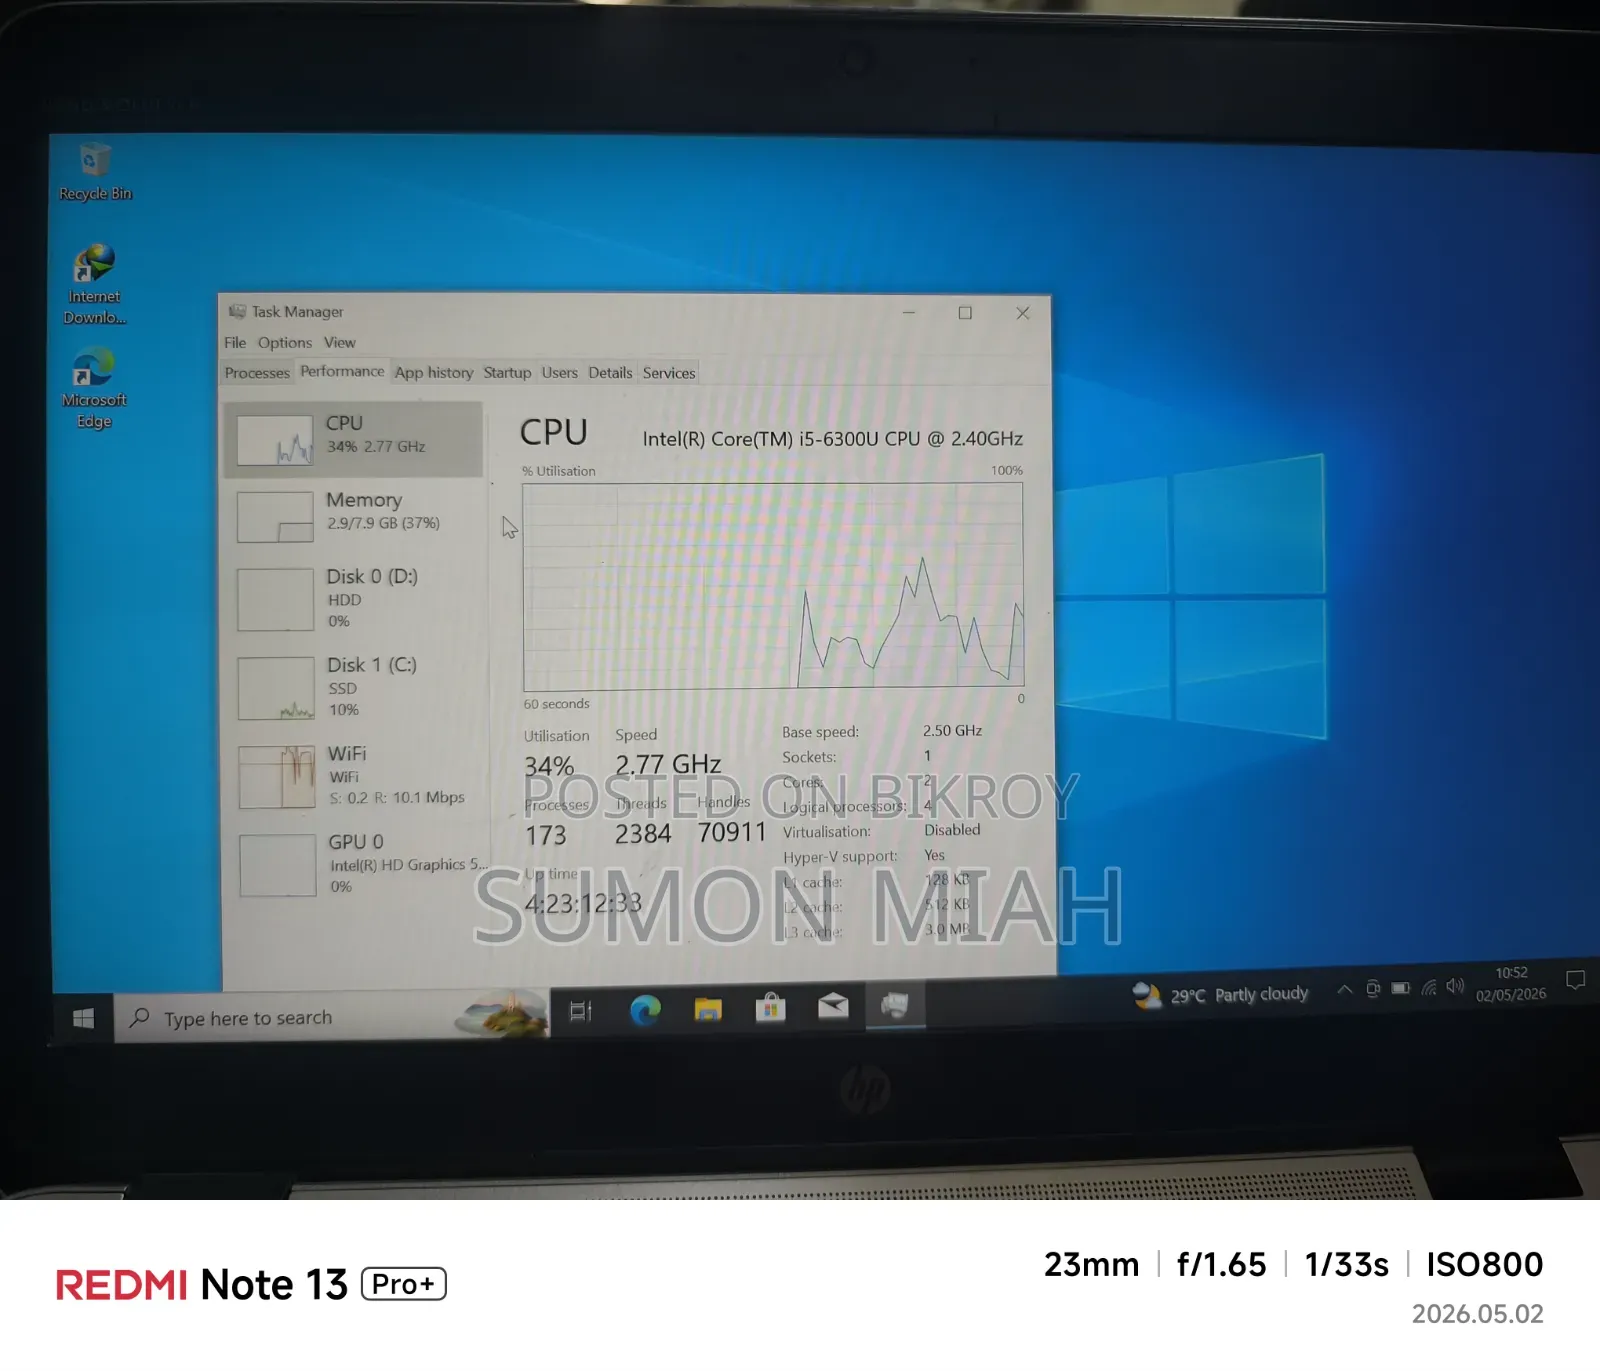Click the 70911 handles value

pos(732,833)
